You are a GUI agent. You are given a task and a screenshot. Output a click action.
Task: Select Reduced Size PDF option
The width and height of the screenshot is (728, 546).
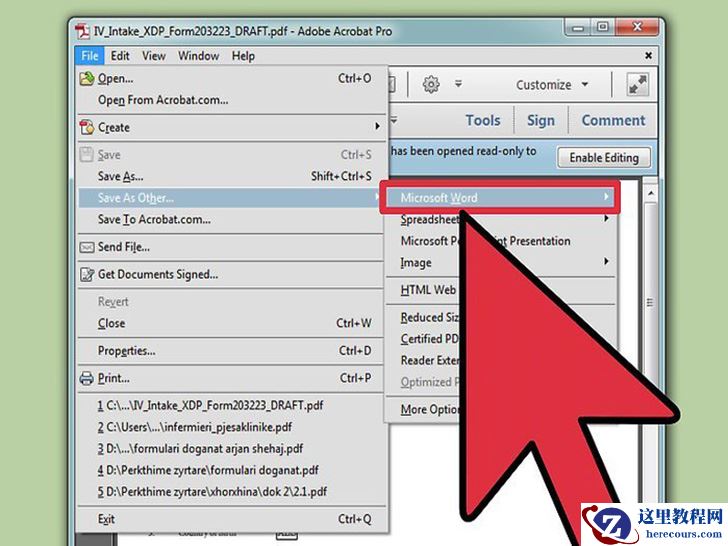click(x=430, y=318)
